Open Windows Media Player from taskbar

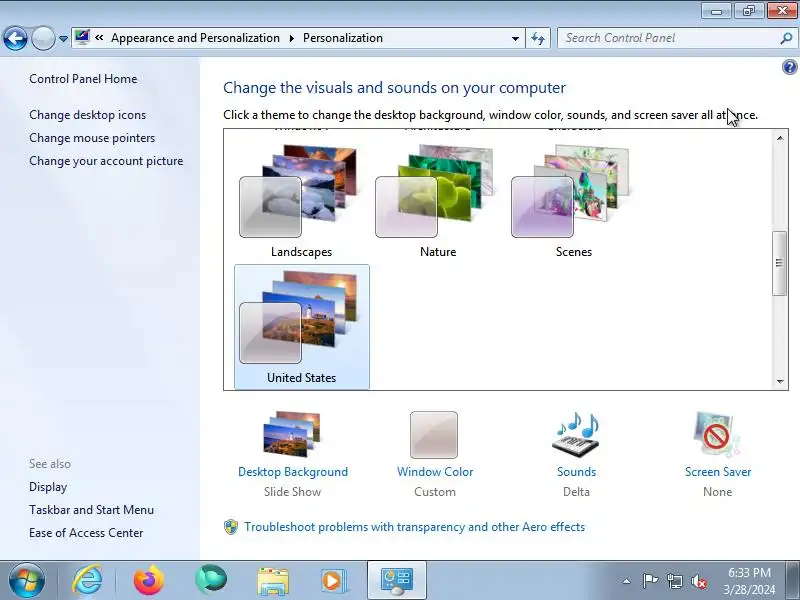tap(334, 581)
